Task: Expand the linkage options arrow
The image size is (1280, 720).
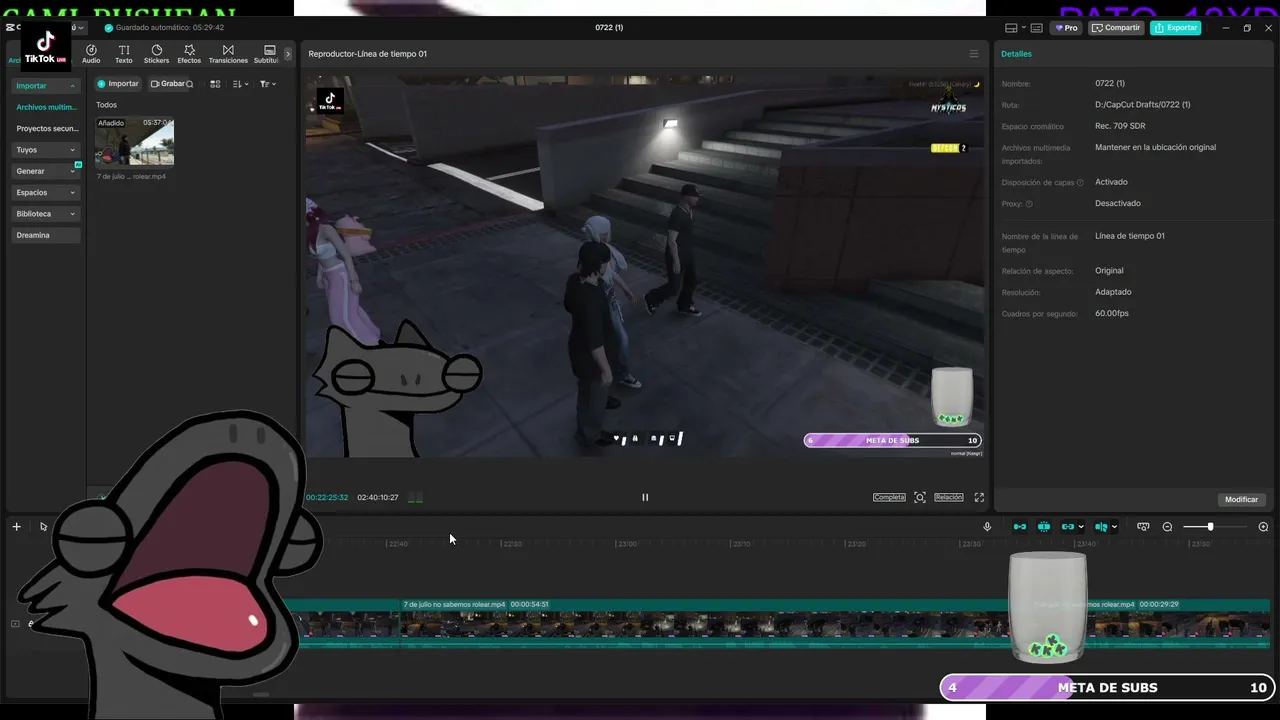Action: (1081, 527)
